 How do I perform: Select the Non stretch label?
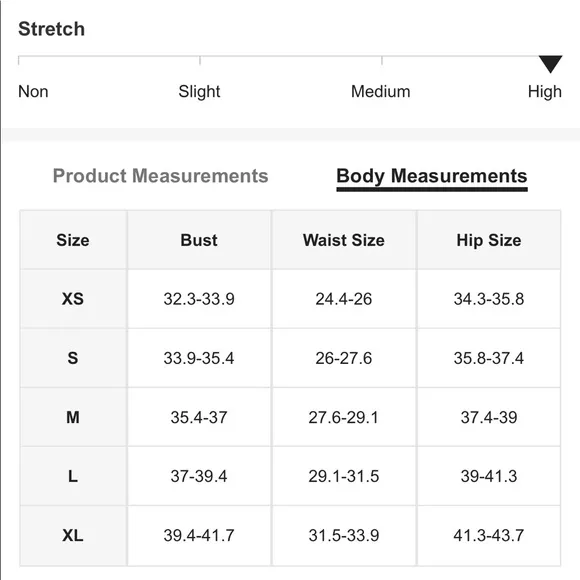(33, 91)
